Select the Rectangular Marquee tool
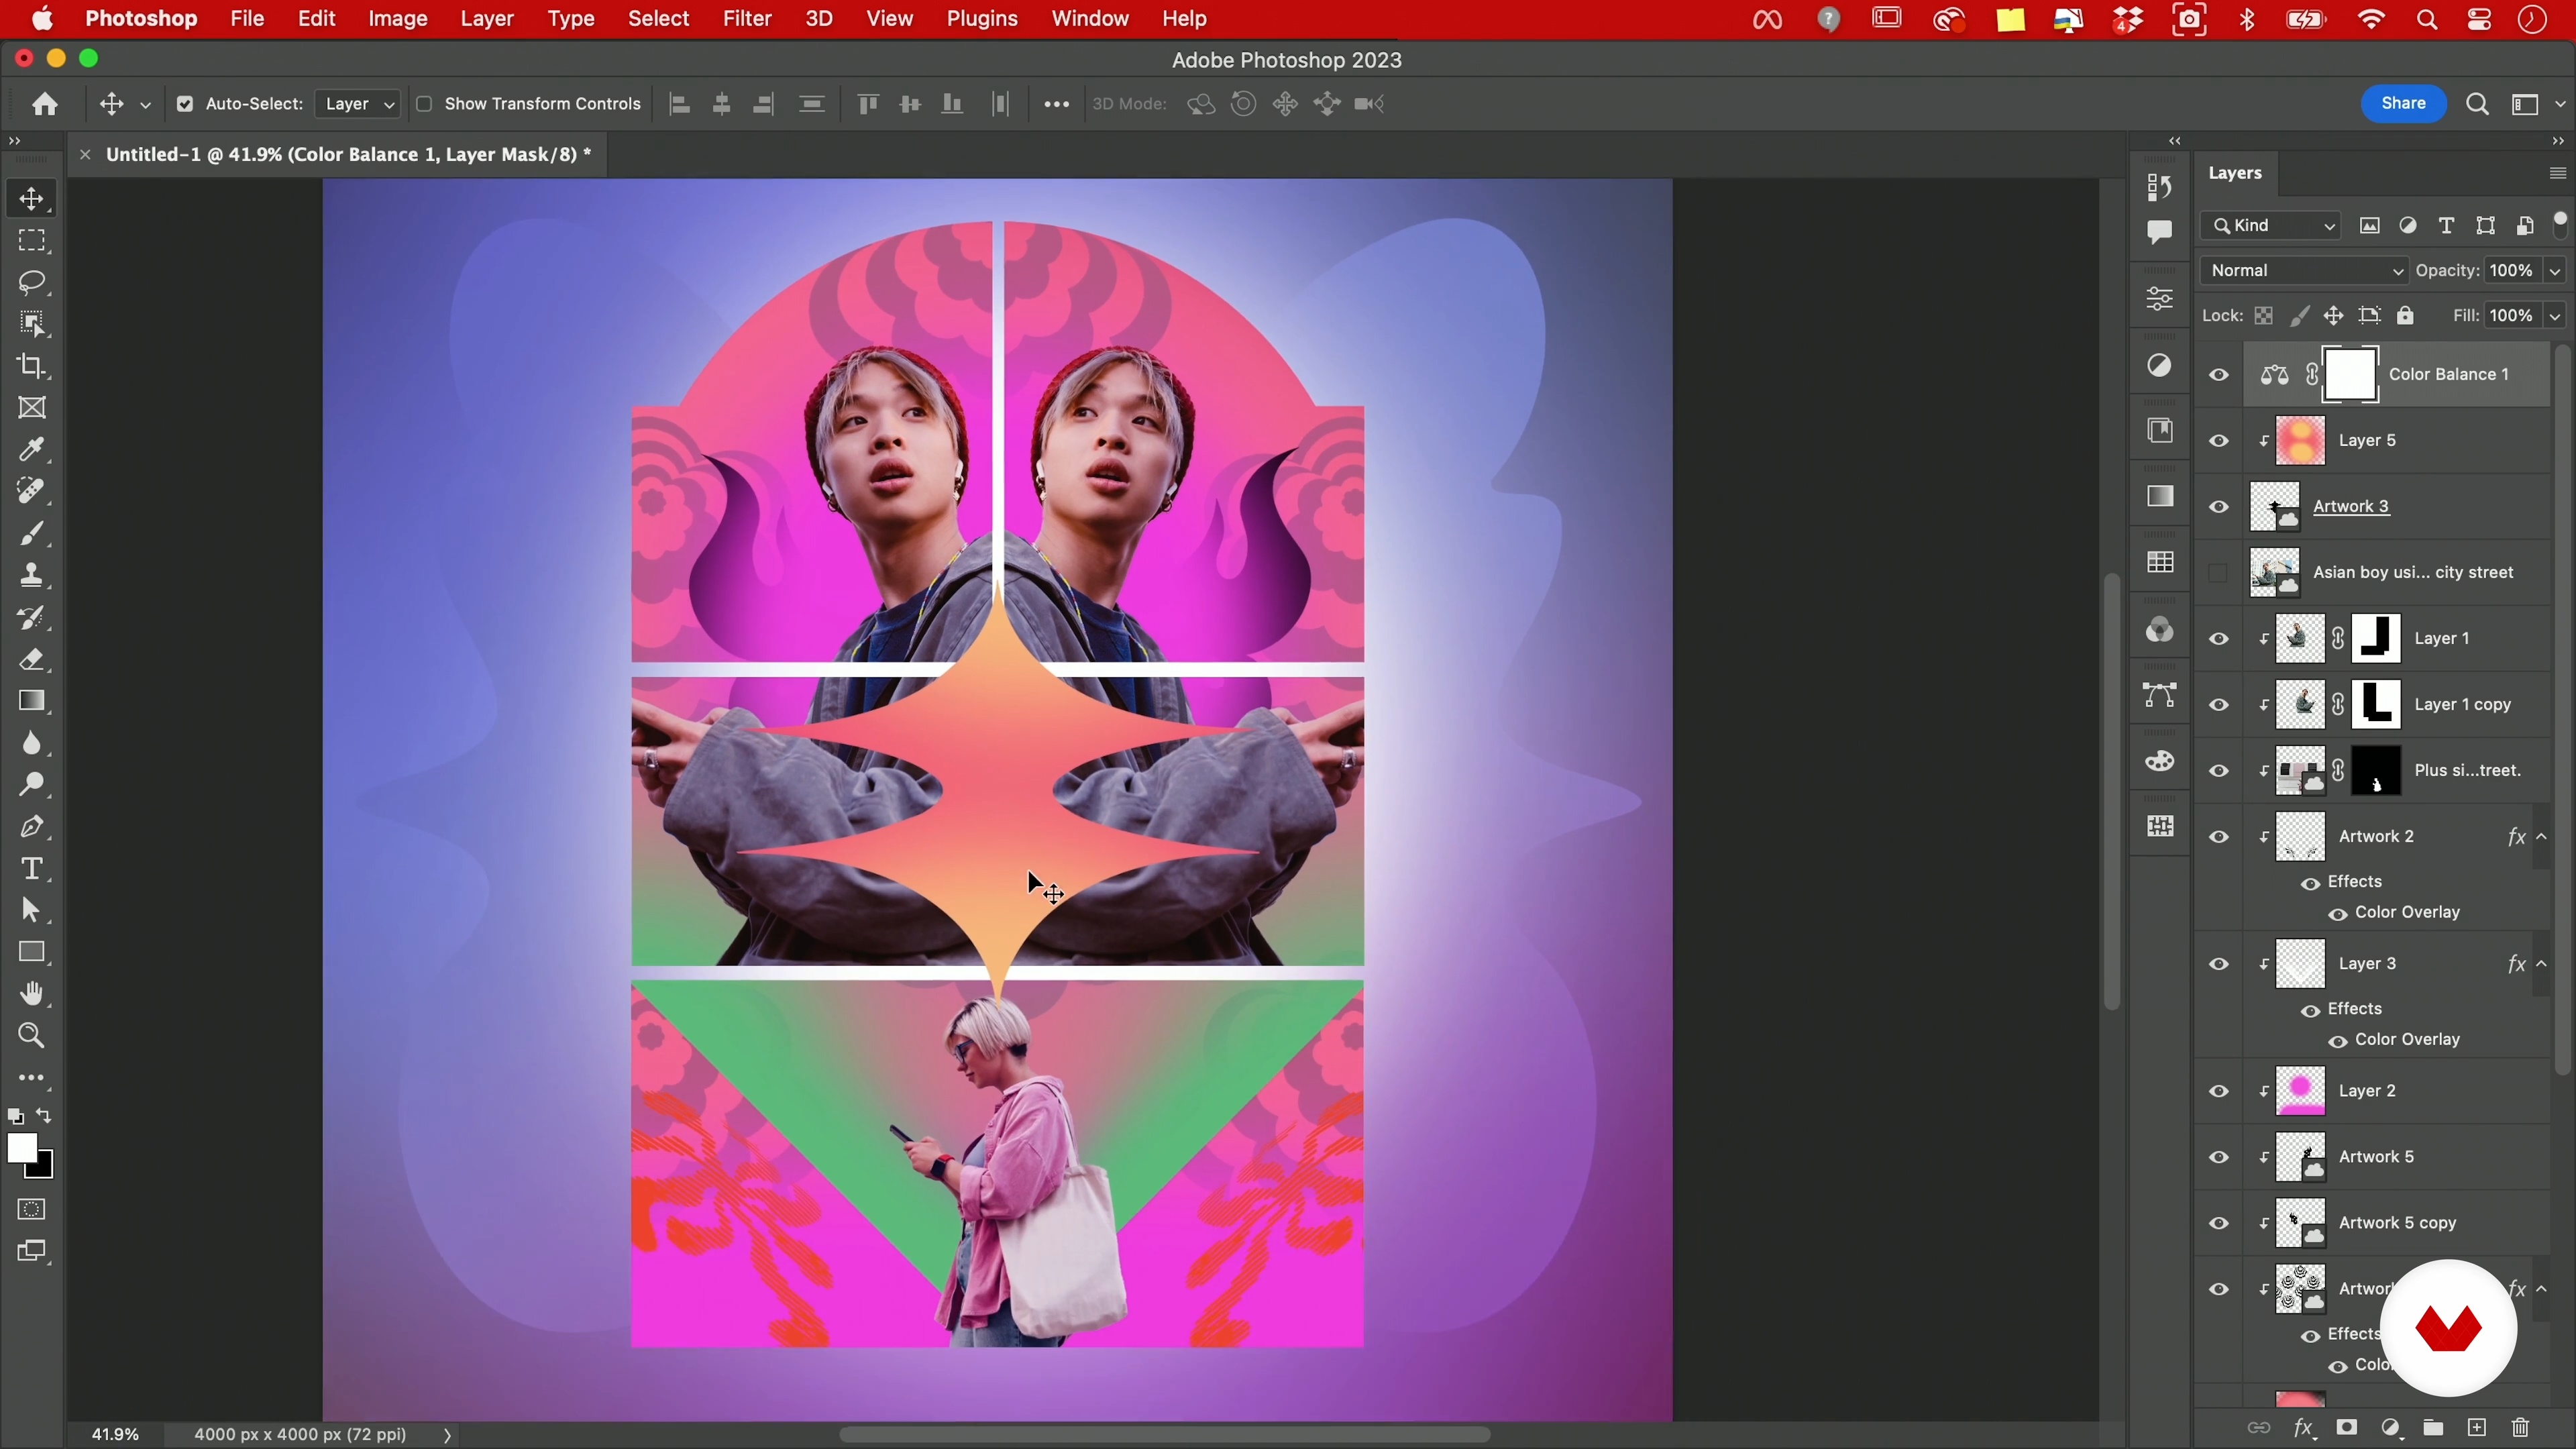The image size is (2576, 1449). click(x=32, y=241)
